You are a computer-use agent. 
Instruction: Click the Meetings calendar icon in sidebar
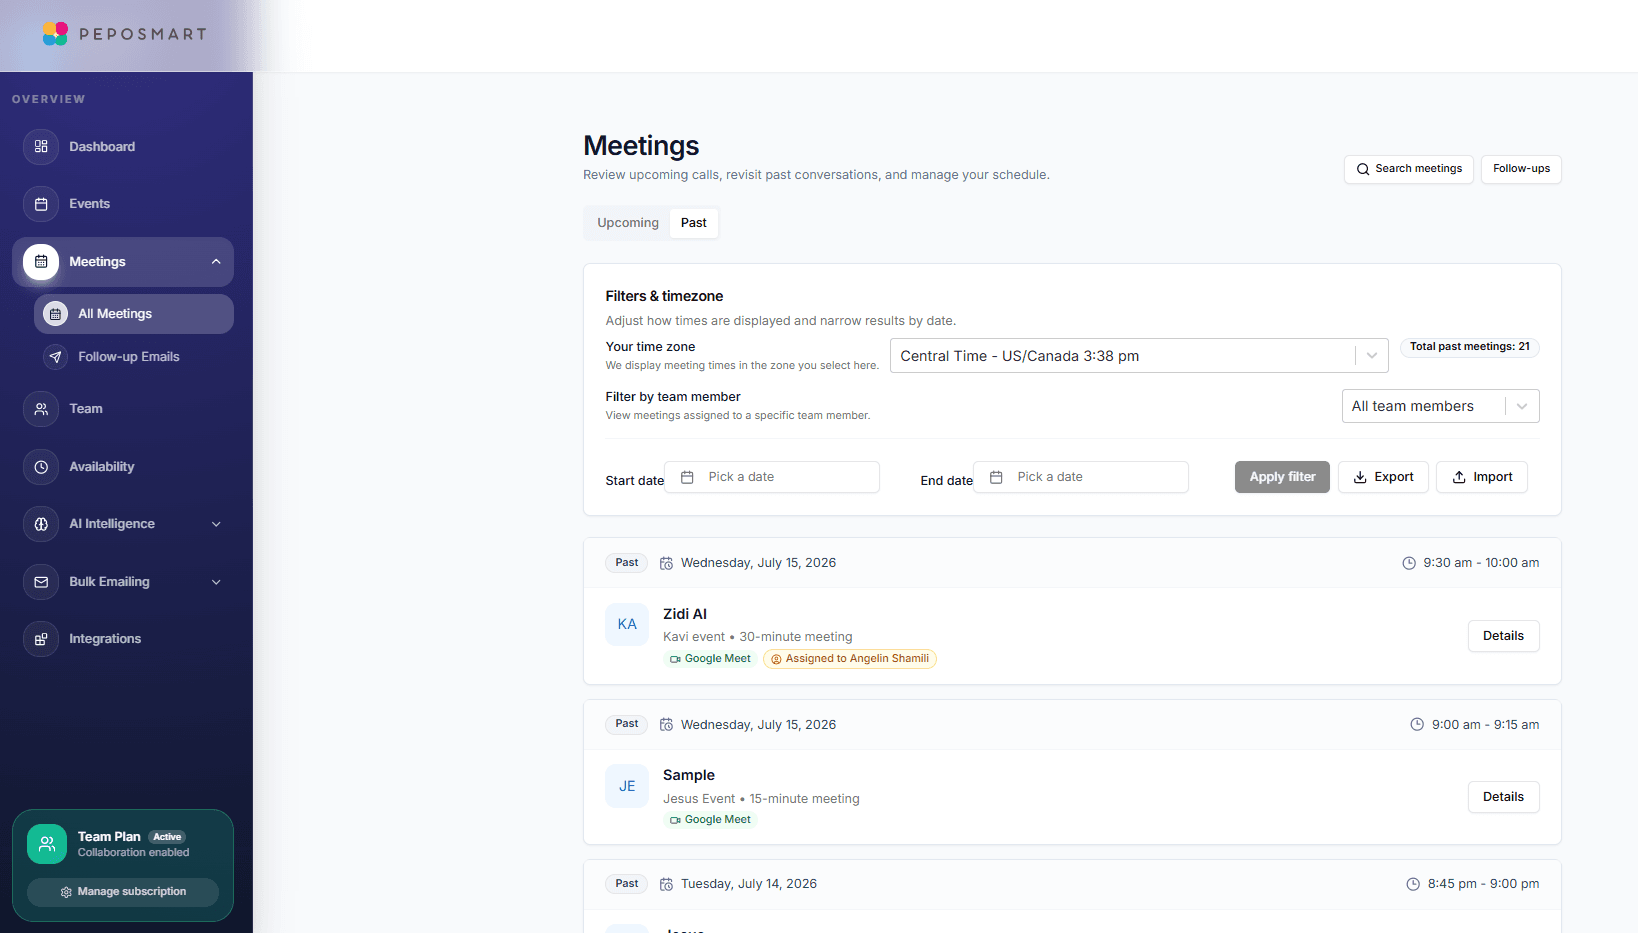pos(41,262)
